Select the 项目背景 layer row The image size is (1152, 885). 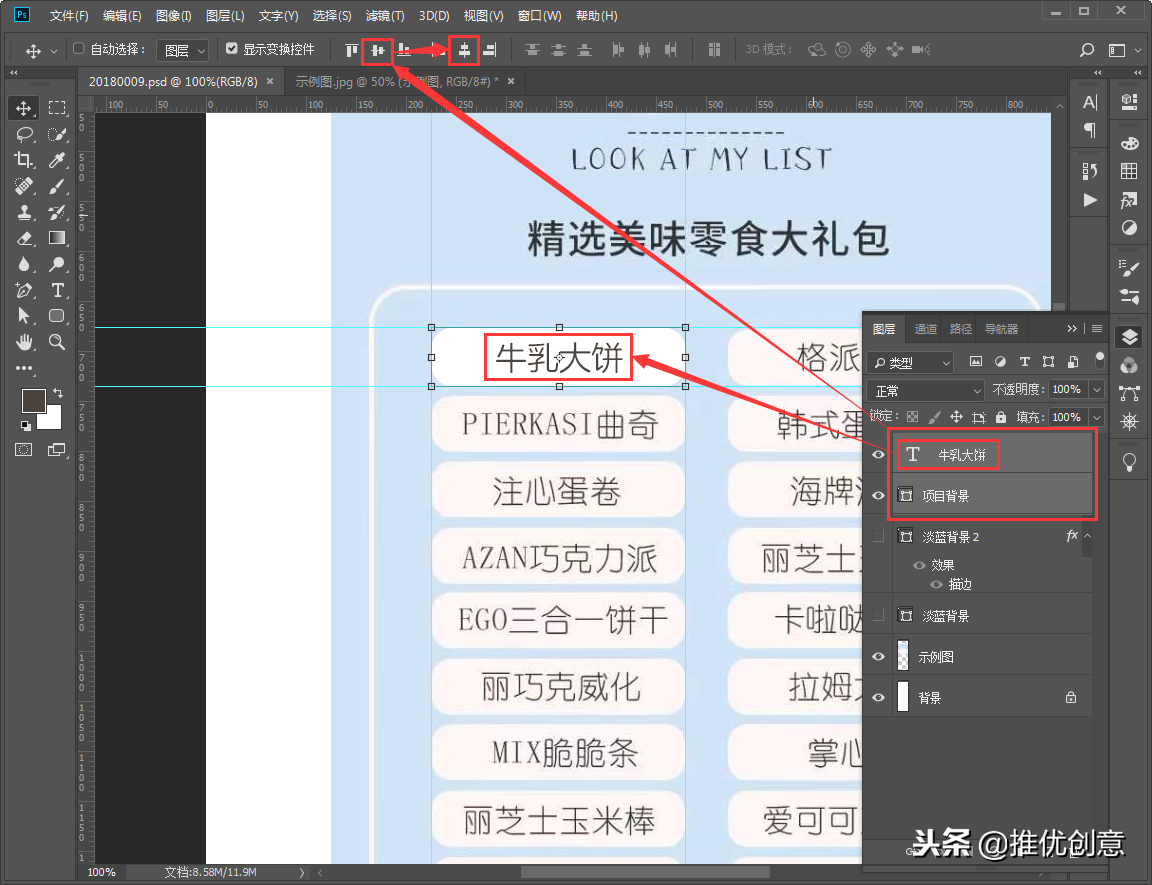[992, 496]
